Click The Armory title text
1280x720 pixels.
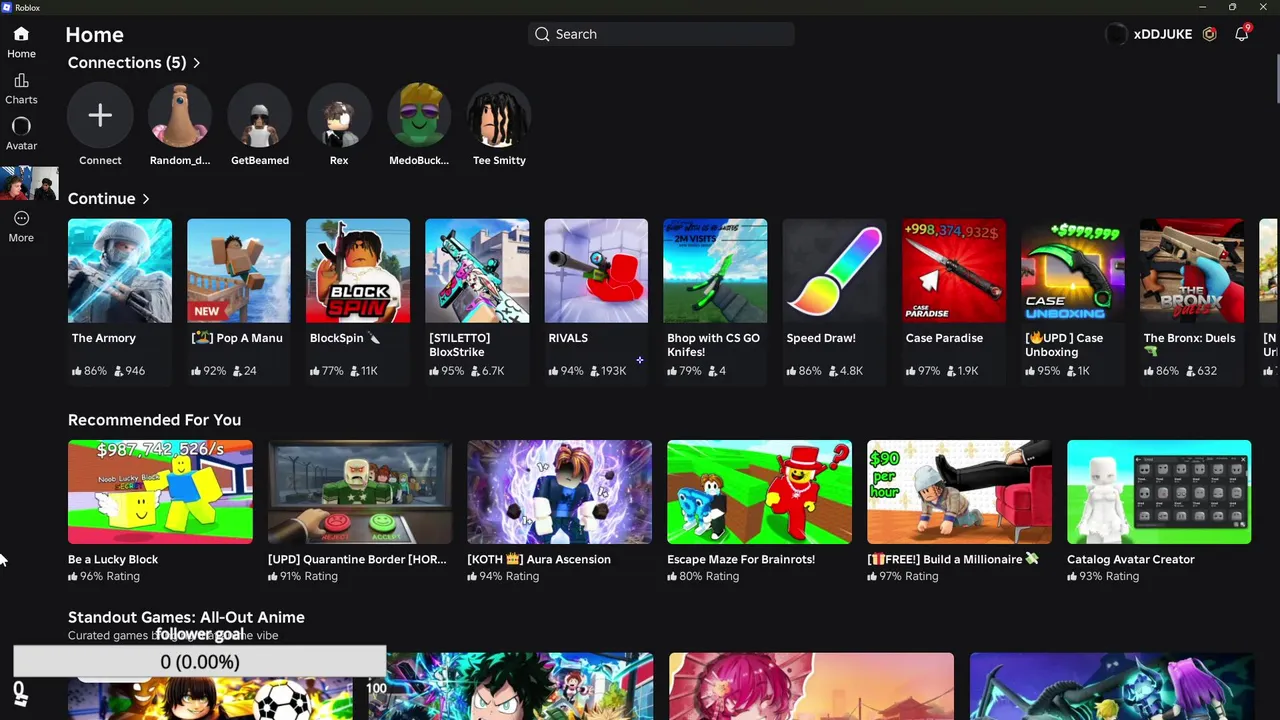point(104,338)
